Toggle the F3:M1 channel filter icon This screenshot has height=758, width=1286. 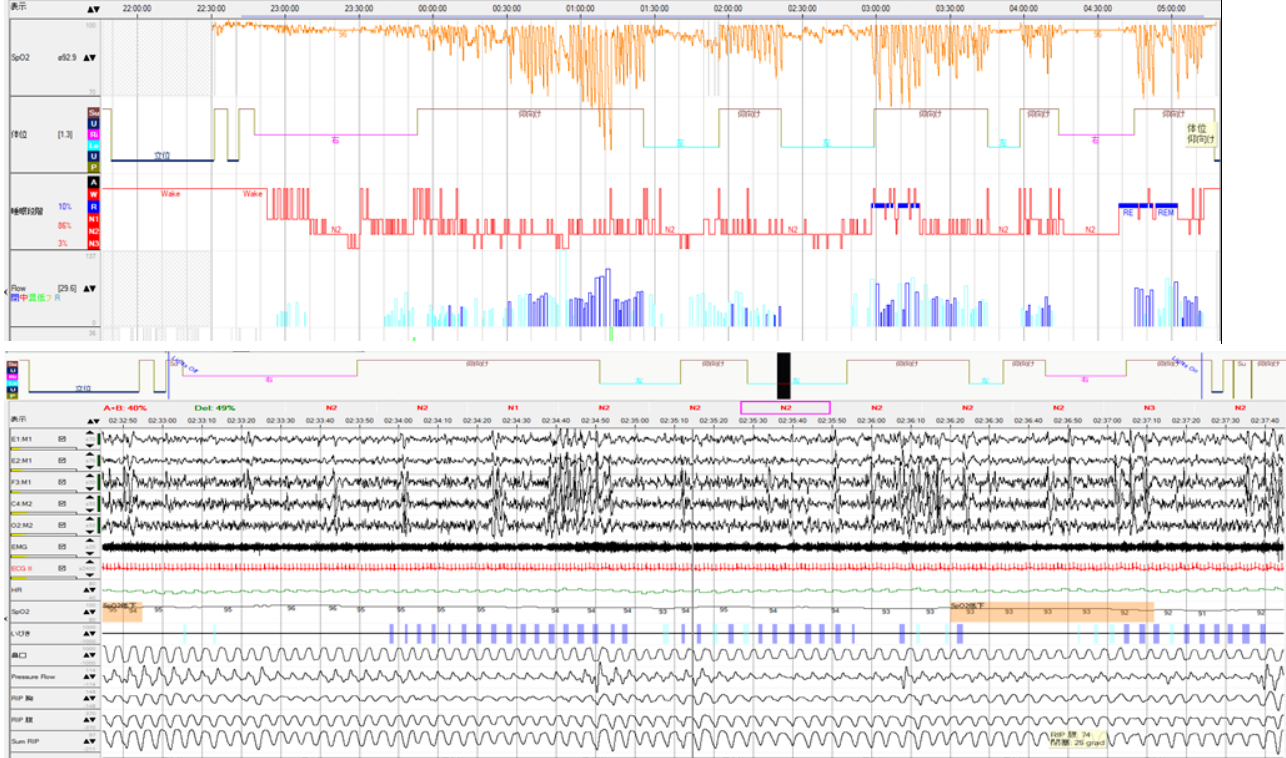(x=61, y=482)
